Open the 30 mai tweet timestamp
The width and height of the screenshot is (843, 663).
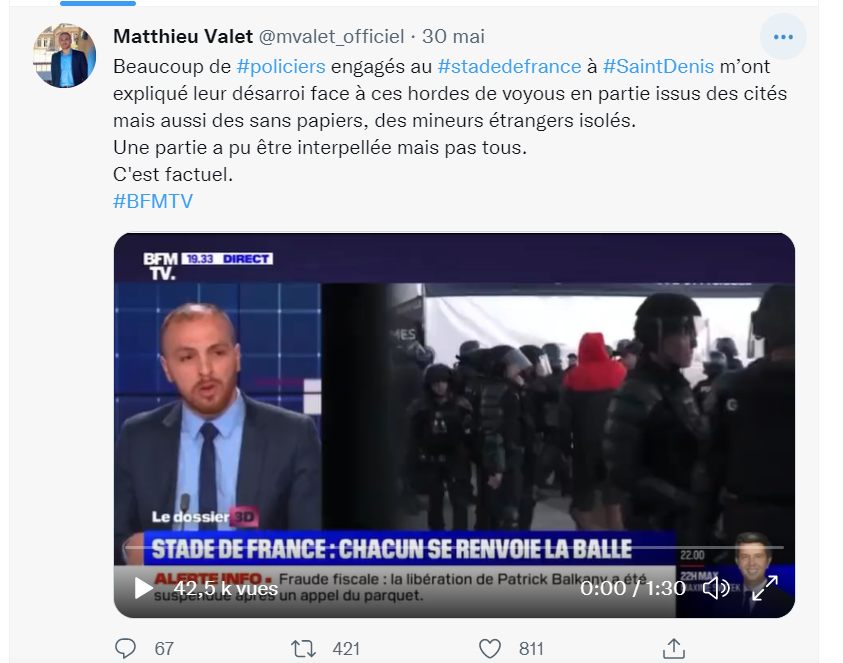pyautogui.click(x=453, y=37)
